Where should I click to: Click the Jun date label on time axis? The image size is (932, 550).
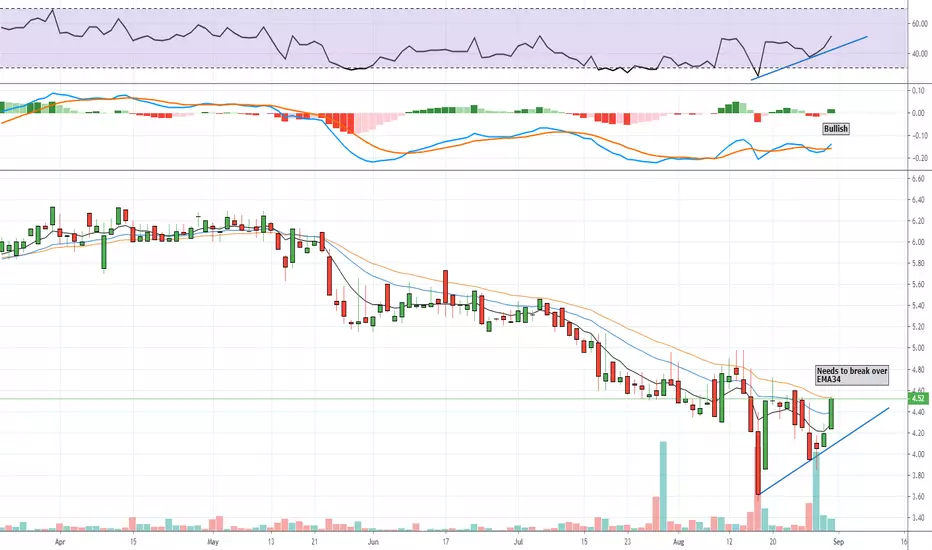point(373,542)
